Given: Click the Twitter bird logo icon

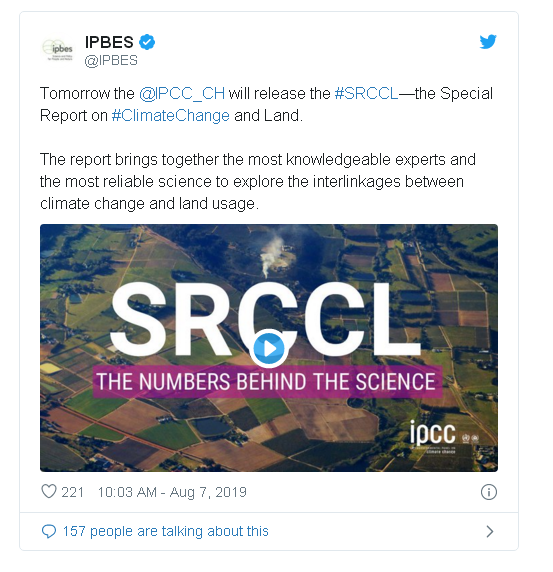Looking at the screenshot, I should click(488, 42).
